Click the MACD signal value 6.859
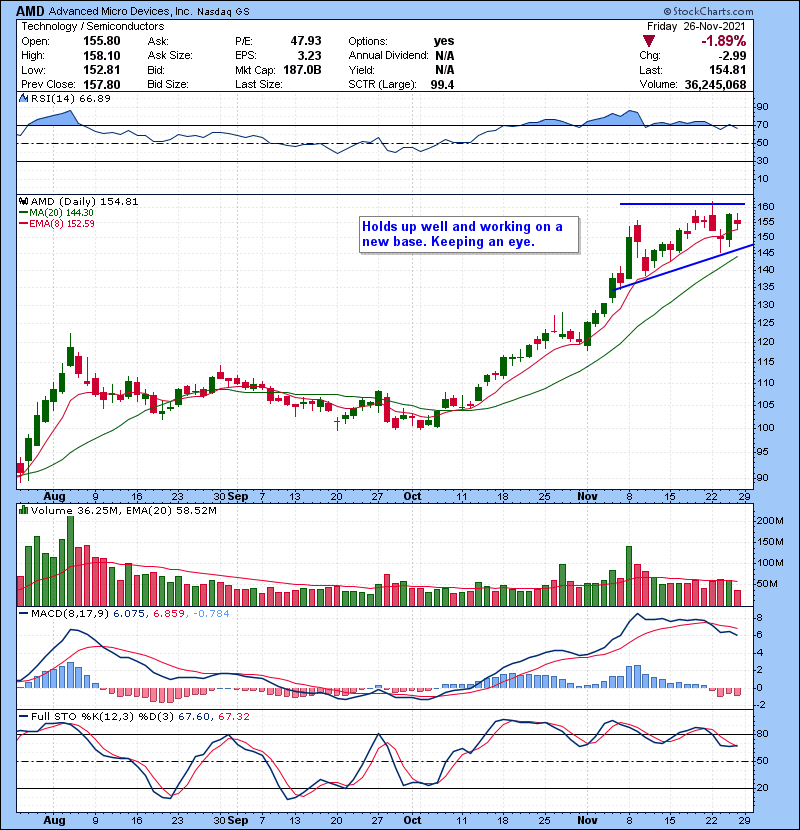 169,614
